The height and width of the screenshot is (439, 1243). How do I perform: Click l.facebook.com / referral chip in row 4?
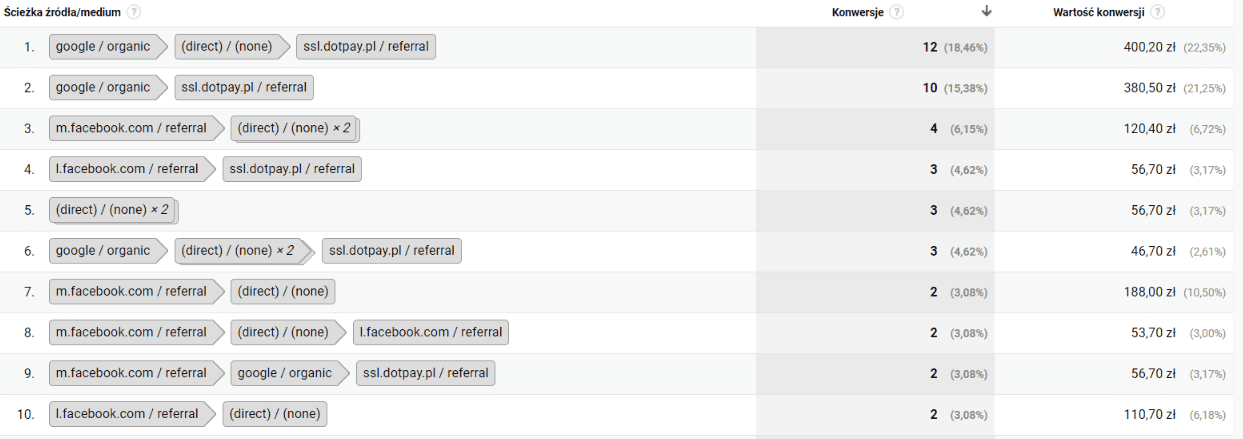pyautogui.click(x=127, y=170)
